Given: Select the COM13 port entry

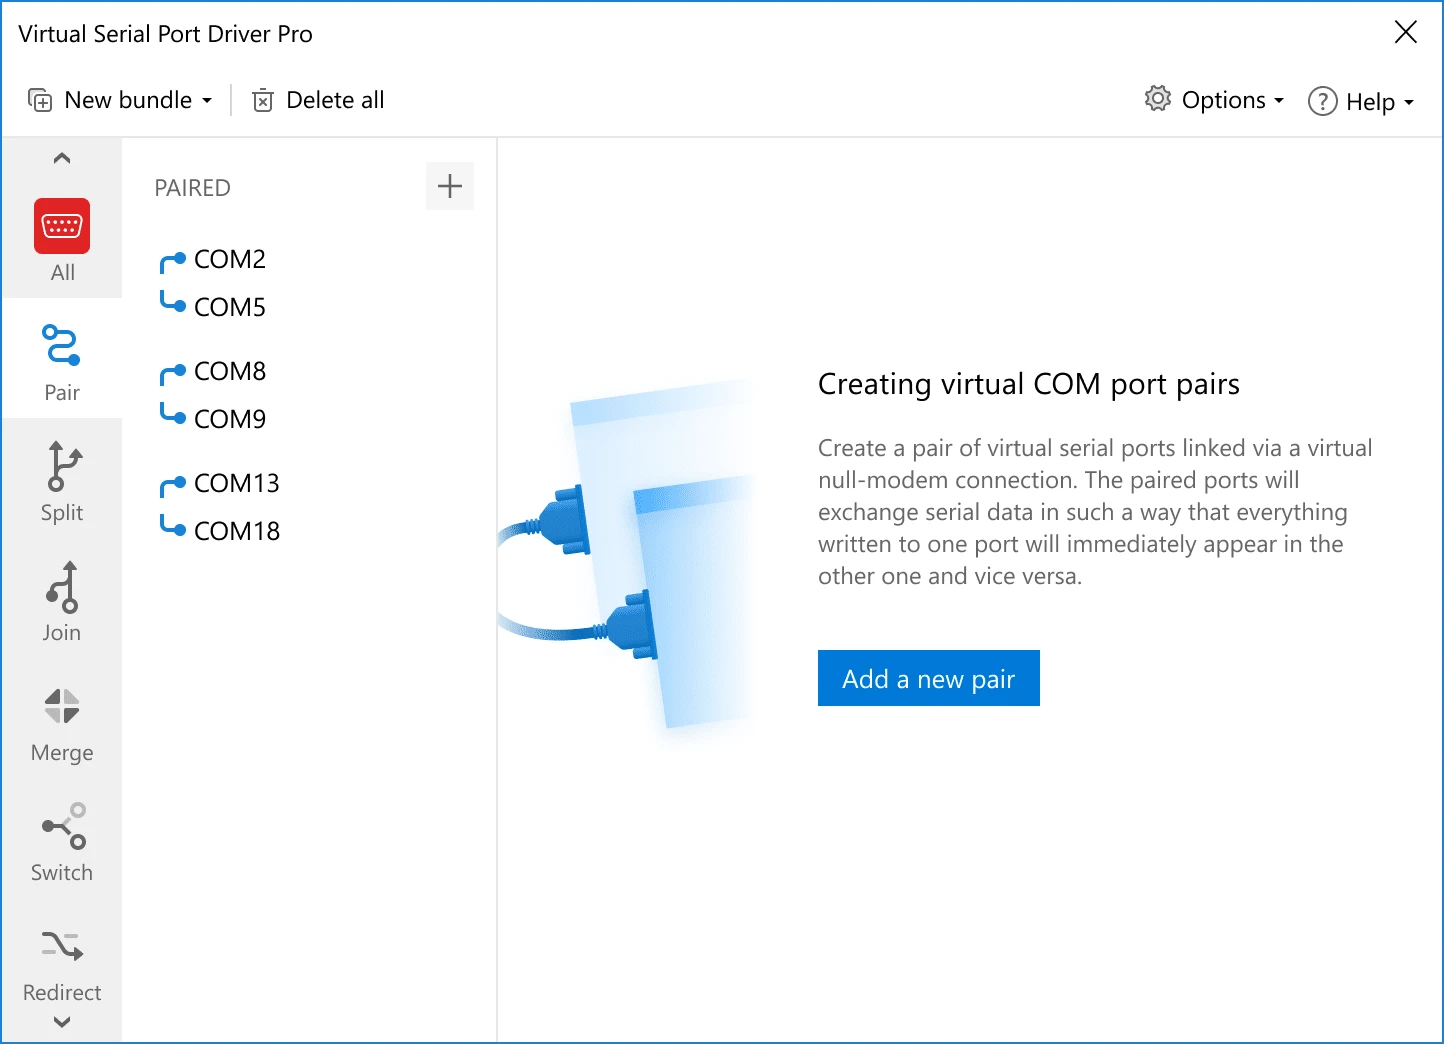Looking at the screenshot, I should (x=237, y=483).
